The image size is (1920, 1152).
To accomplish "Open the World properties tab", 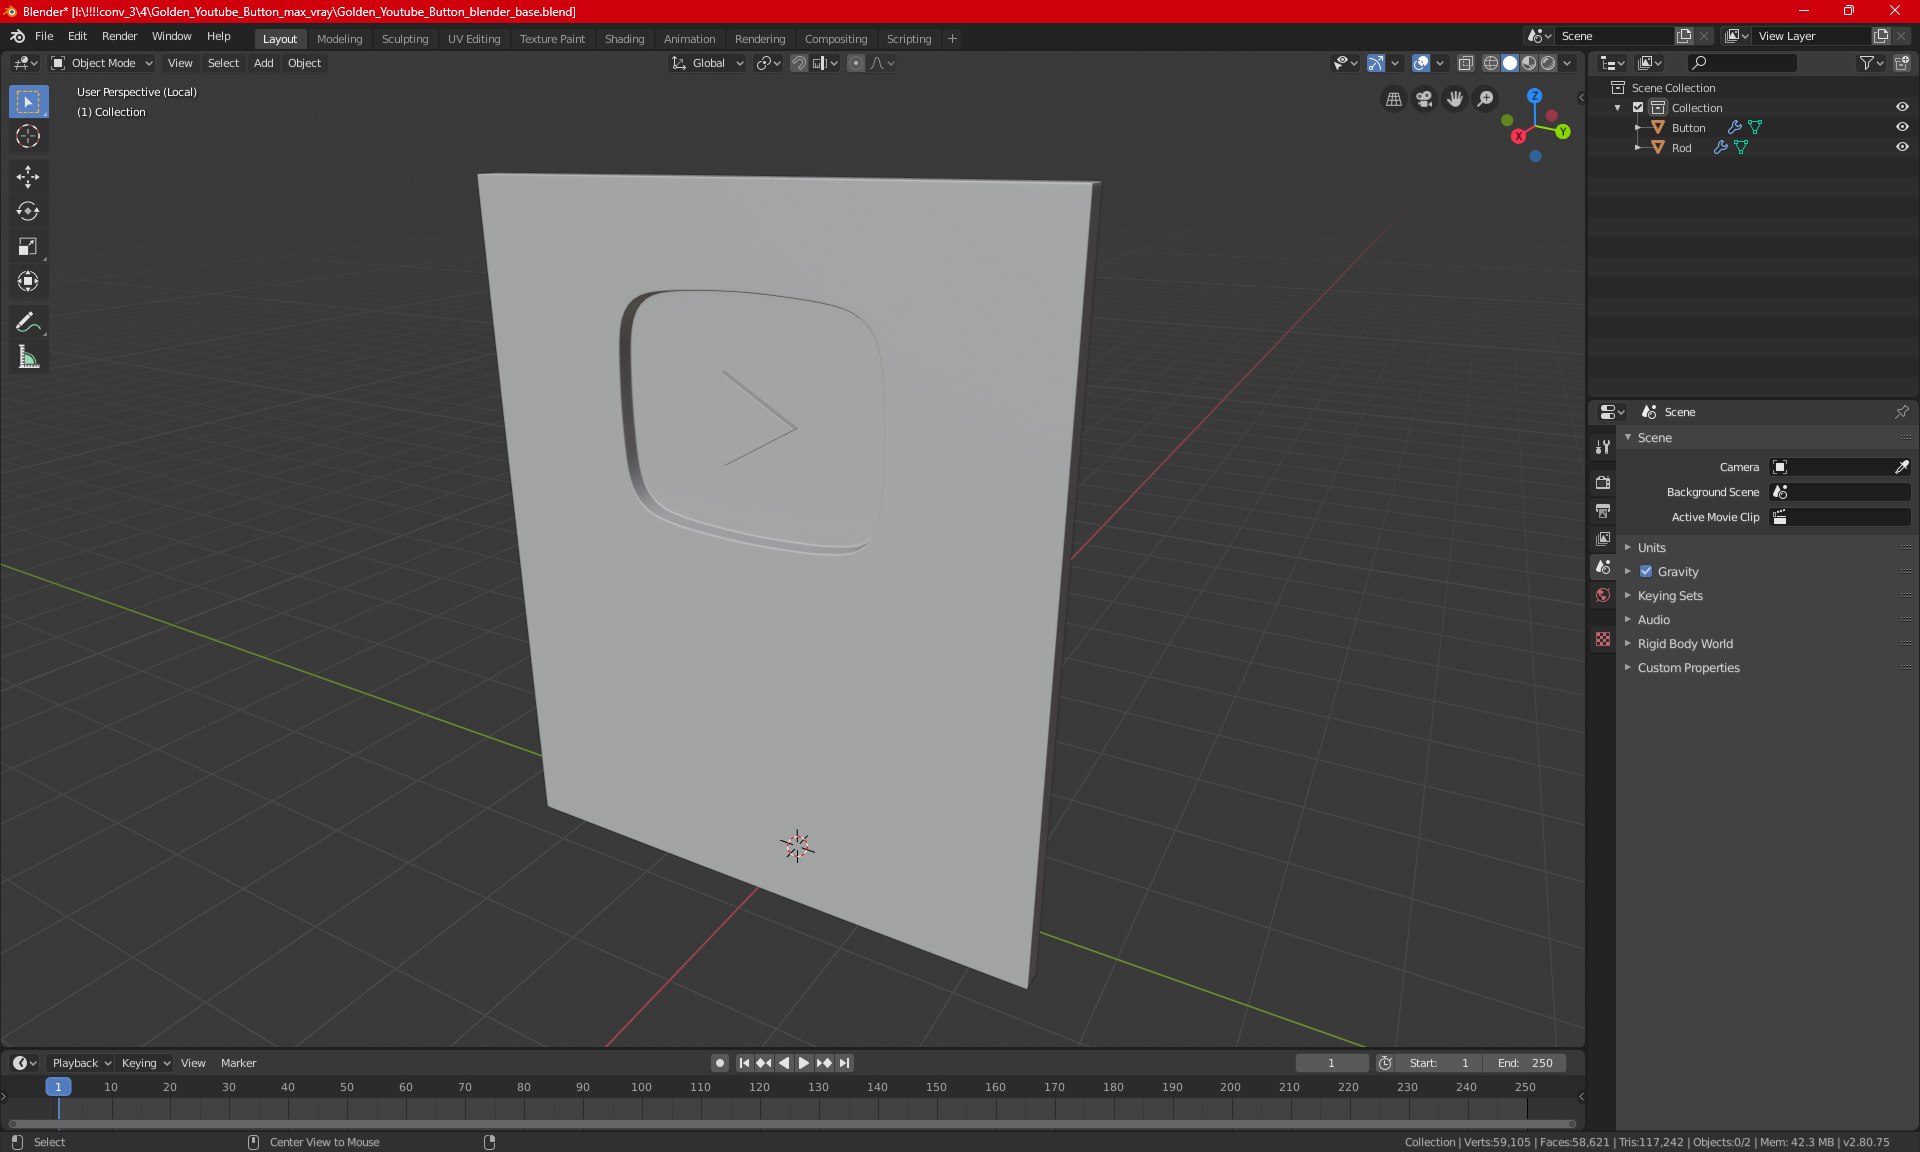I will tap(1603, 595).
